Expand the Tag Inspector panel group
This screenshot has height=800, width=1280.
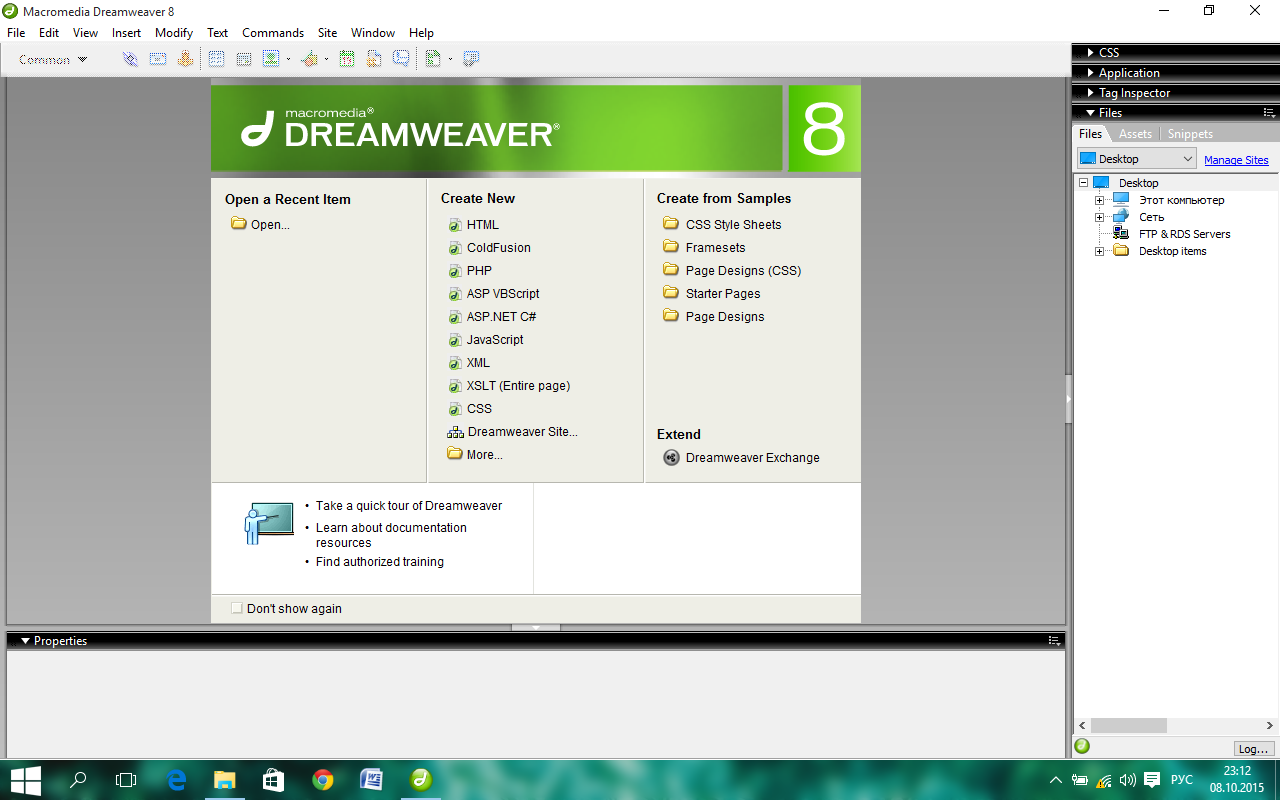[1090, 92]
